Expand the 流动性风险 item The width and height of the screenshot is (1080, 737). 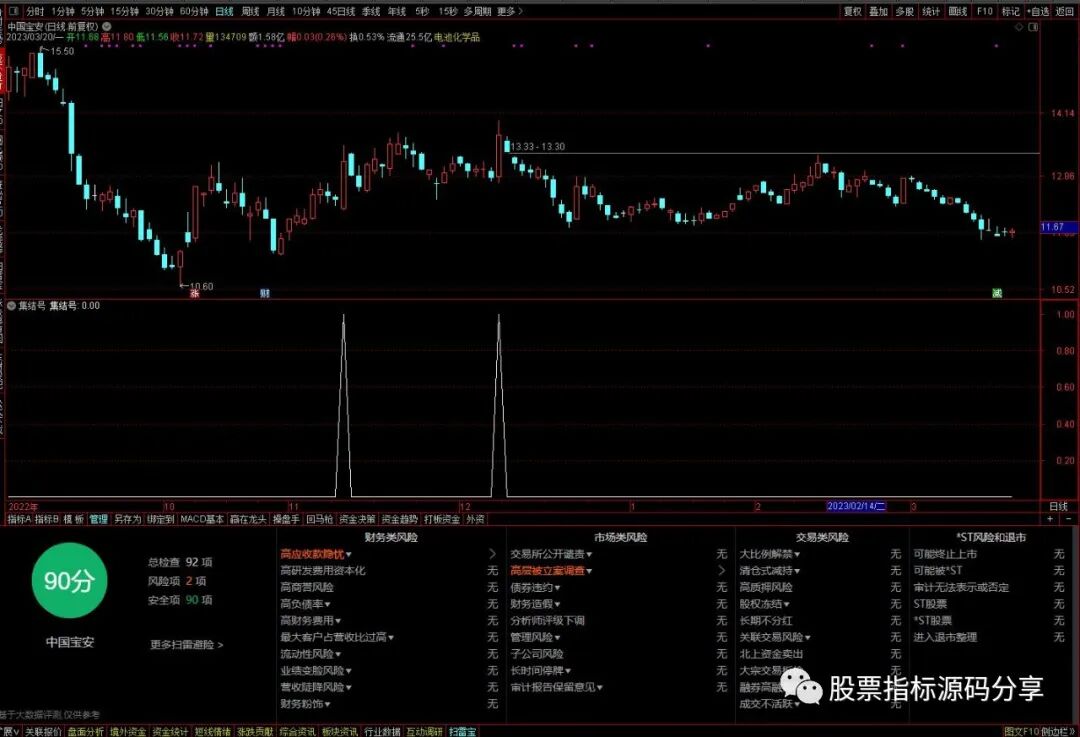pyautogui.click(x=311, y=654)
